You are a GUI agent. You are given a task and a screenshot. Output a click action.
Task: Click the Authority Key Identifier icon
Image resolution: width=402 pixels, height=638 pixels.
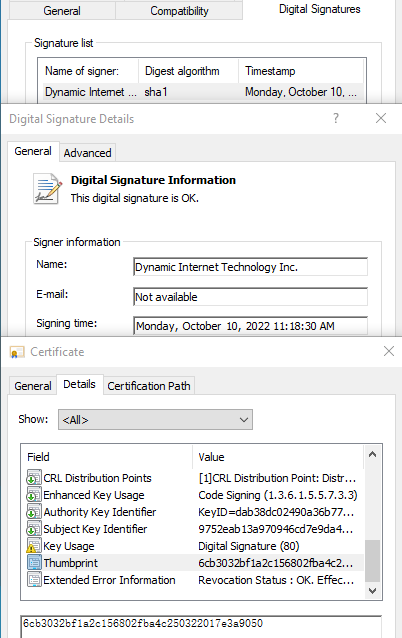34,512
